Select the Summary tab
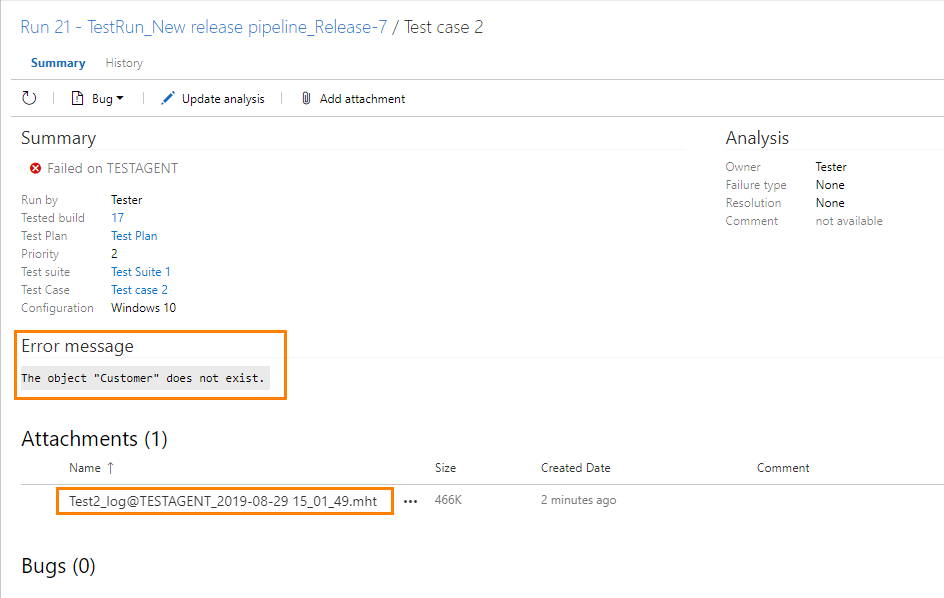Image resolution: width=944 pixels, height=598 pixels. [x=58, y=62]
